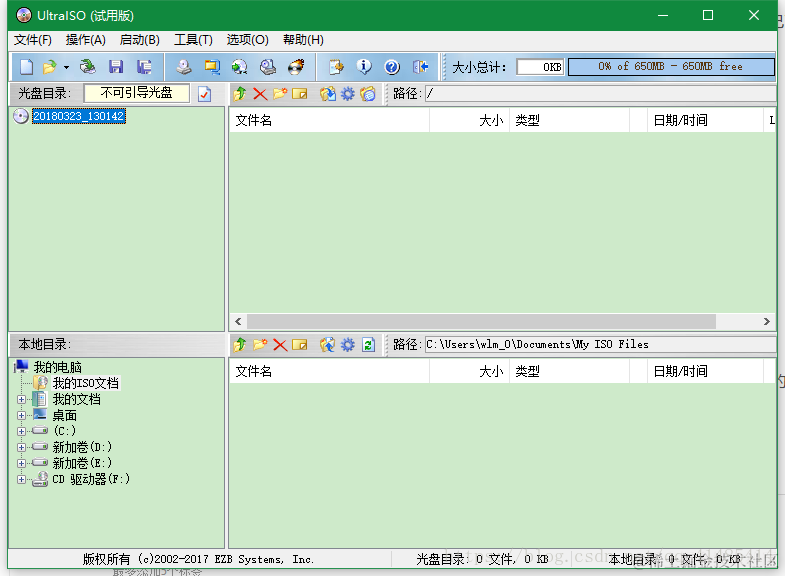Click the help question mark icon
Viewport: 785px width, 576px height.
392,67
